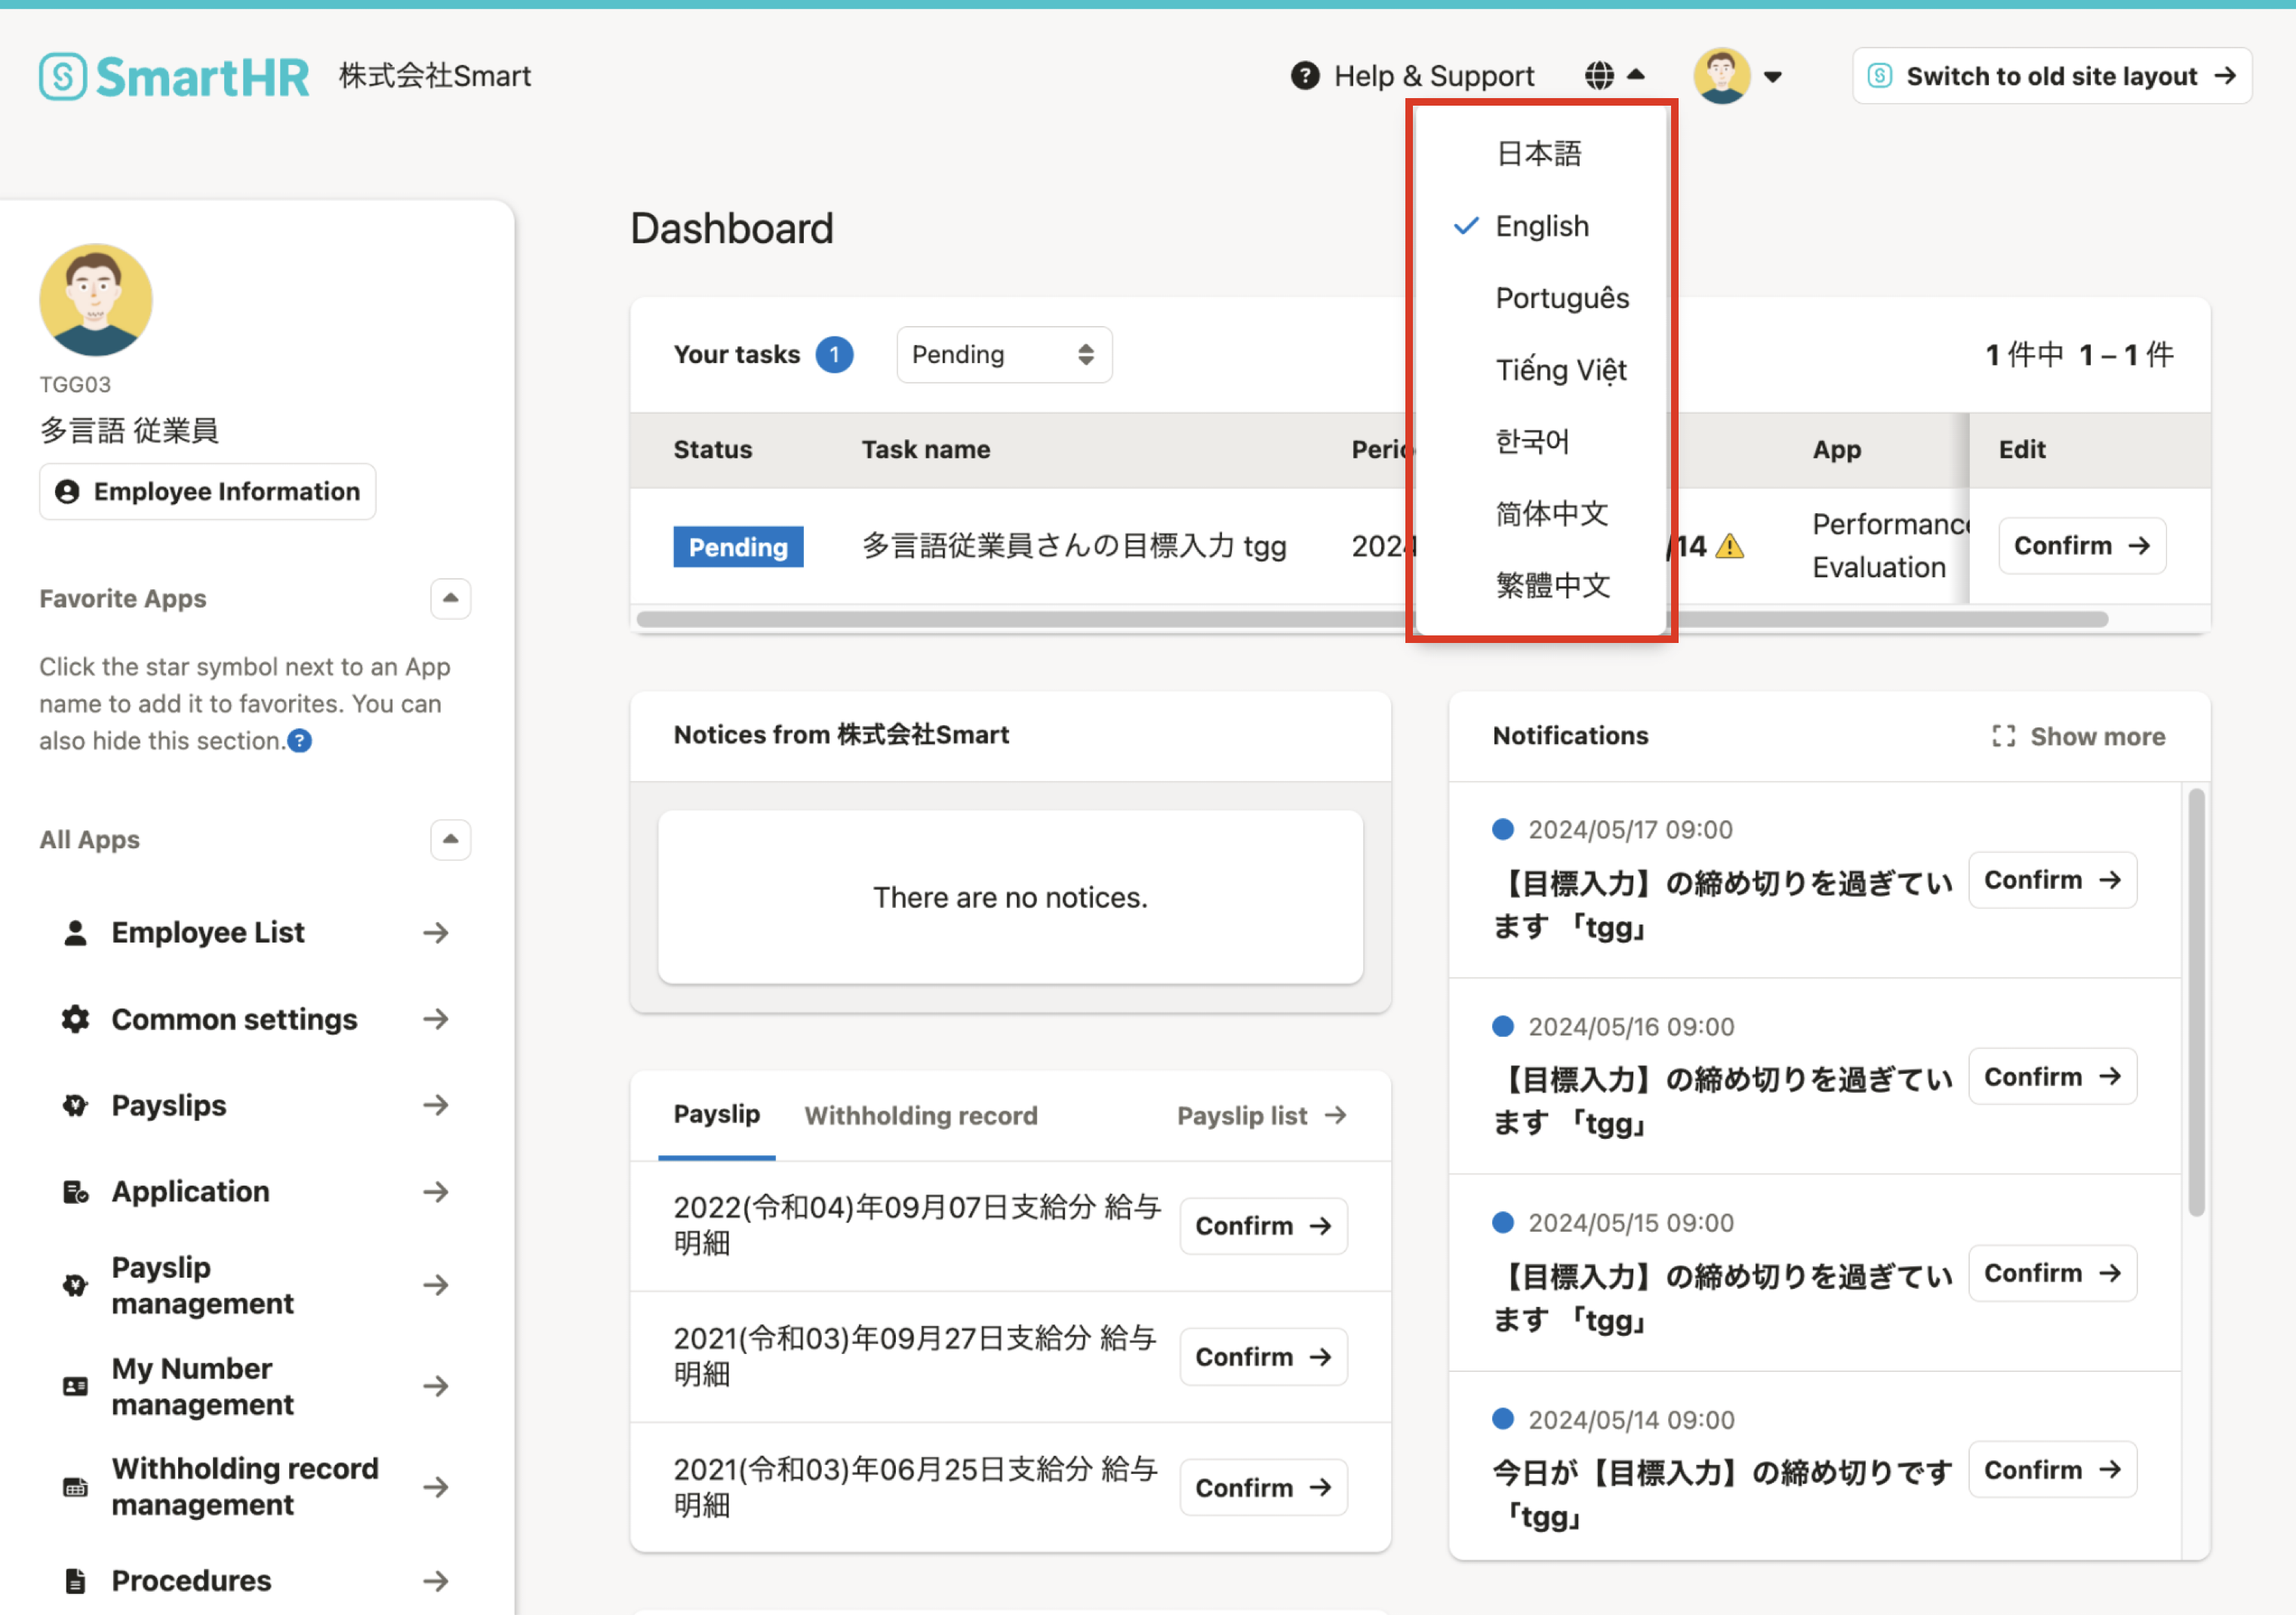
Task: Click the My Number management card icon
Action: click(x=75, y=1386)
